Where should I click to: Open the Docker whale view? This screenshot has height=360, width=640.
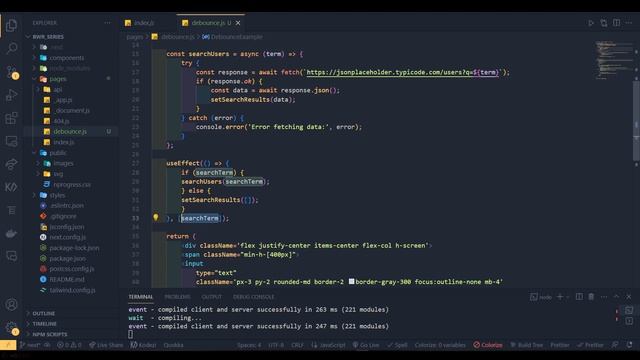(x=11, y=233)
